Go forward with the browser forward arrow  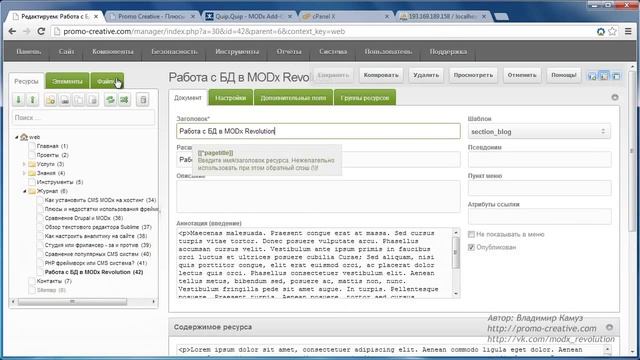click(x=26, y=31)
